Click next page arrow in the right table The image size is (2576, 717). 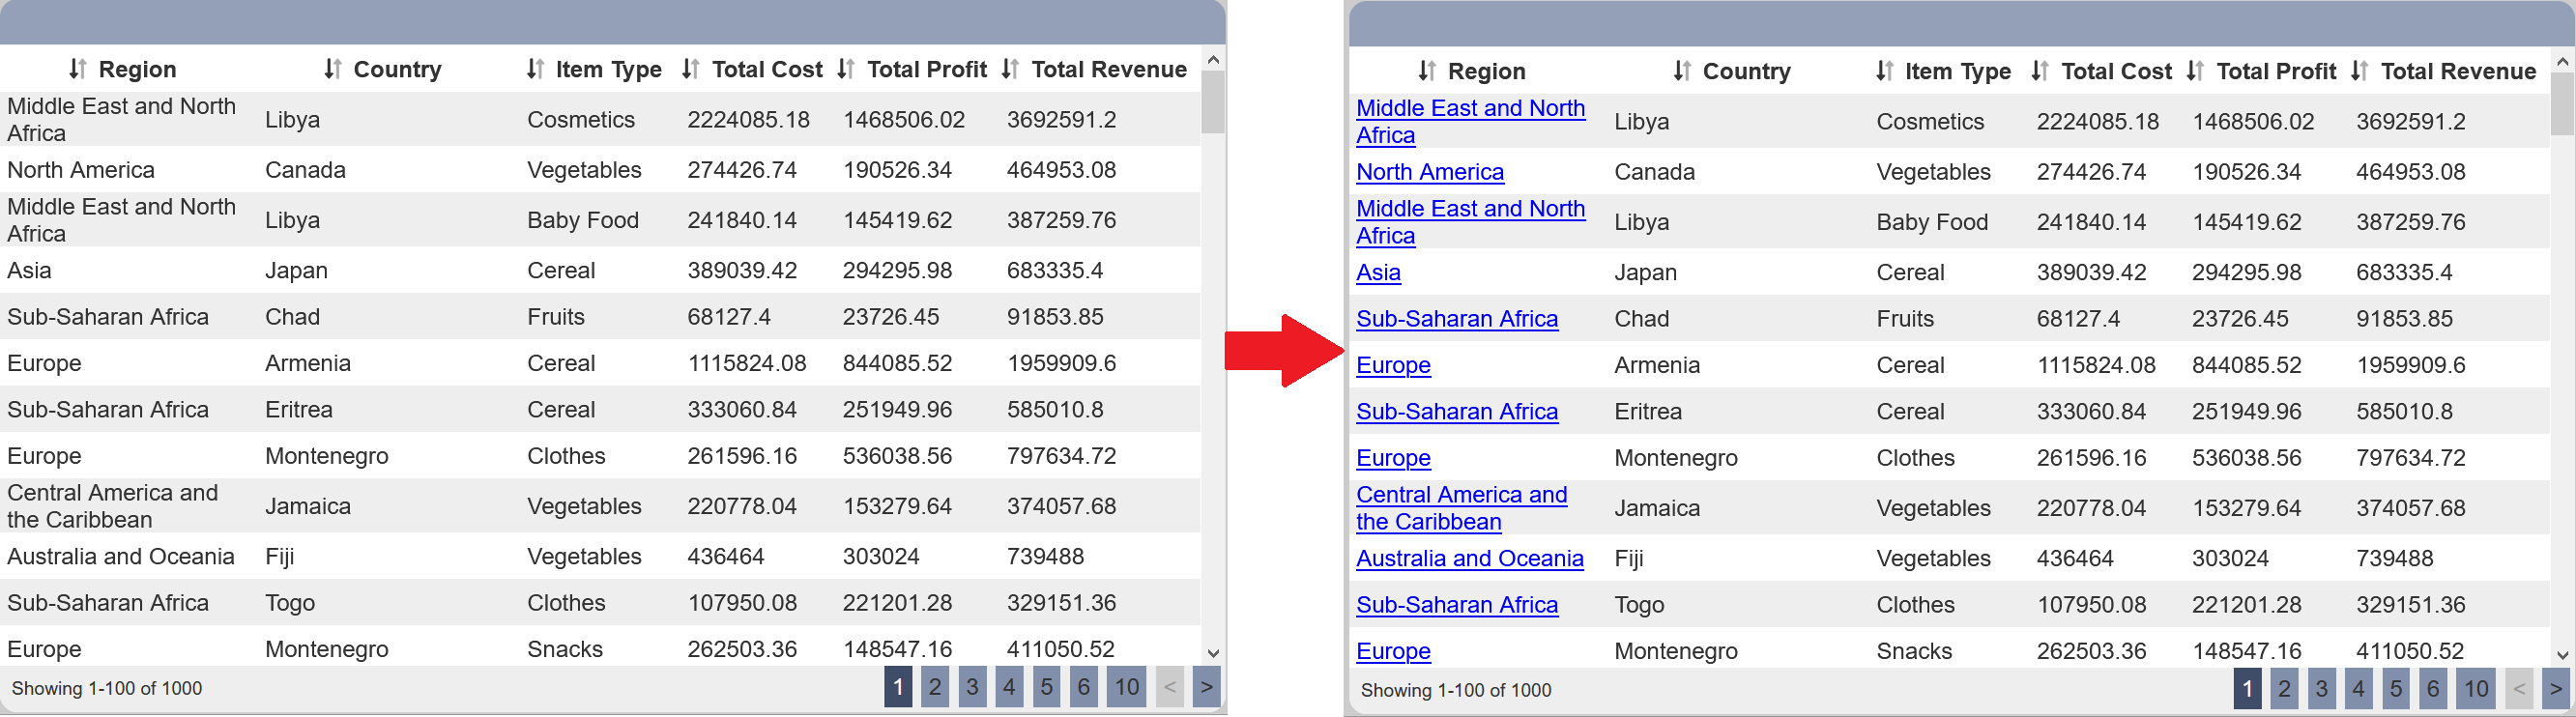[2556, 689]
